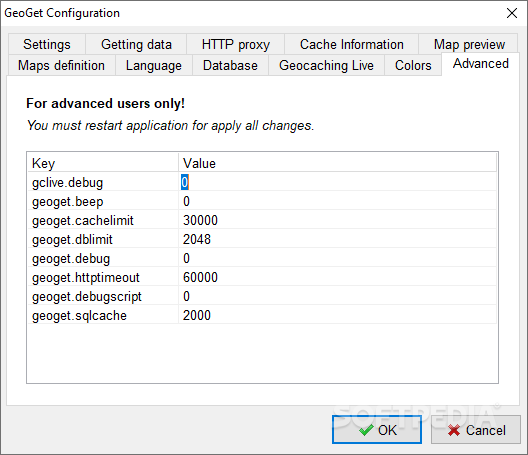Select the geoget.beep value cell
The image size is (528, 455).
click(x=337, y=201)
